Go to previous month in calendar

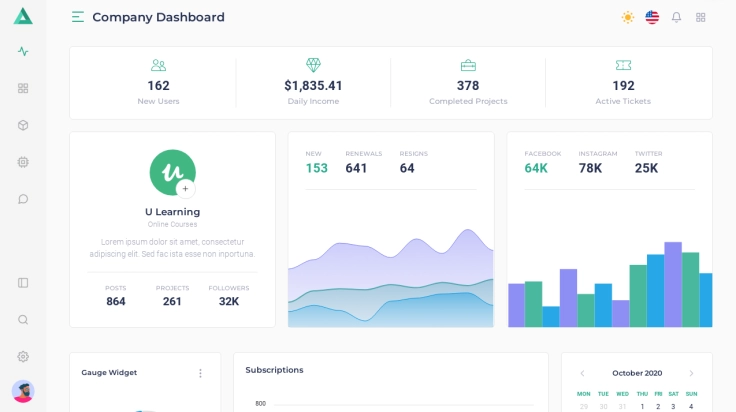click(x=583, y=373)
